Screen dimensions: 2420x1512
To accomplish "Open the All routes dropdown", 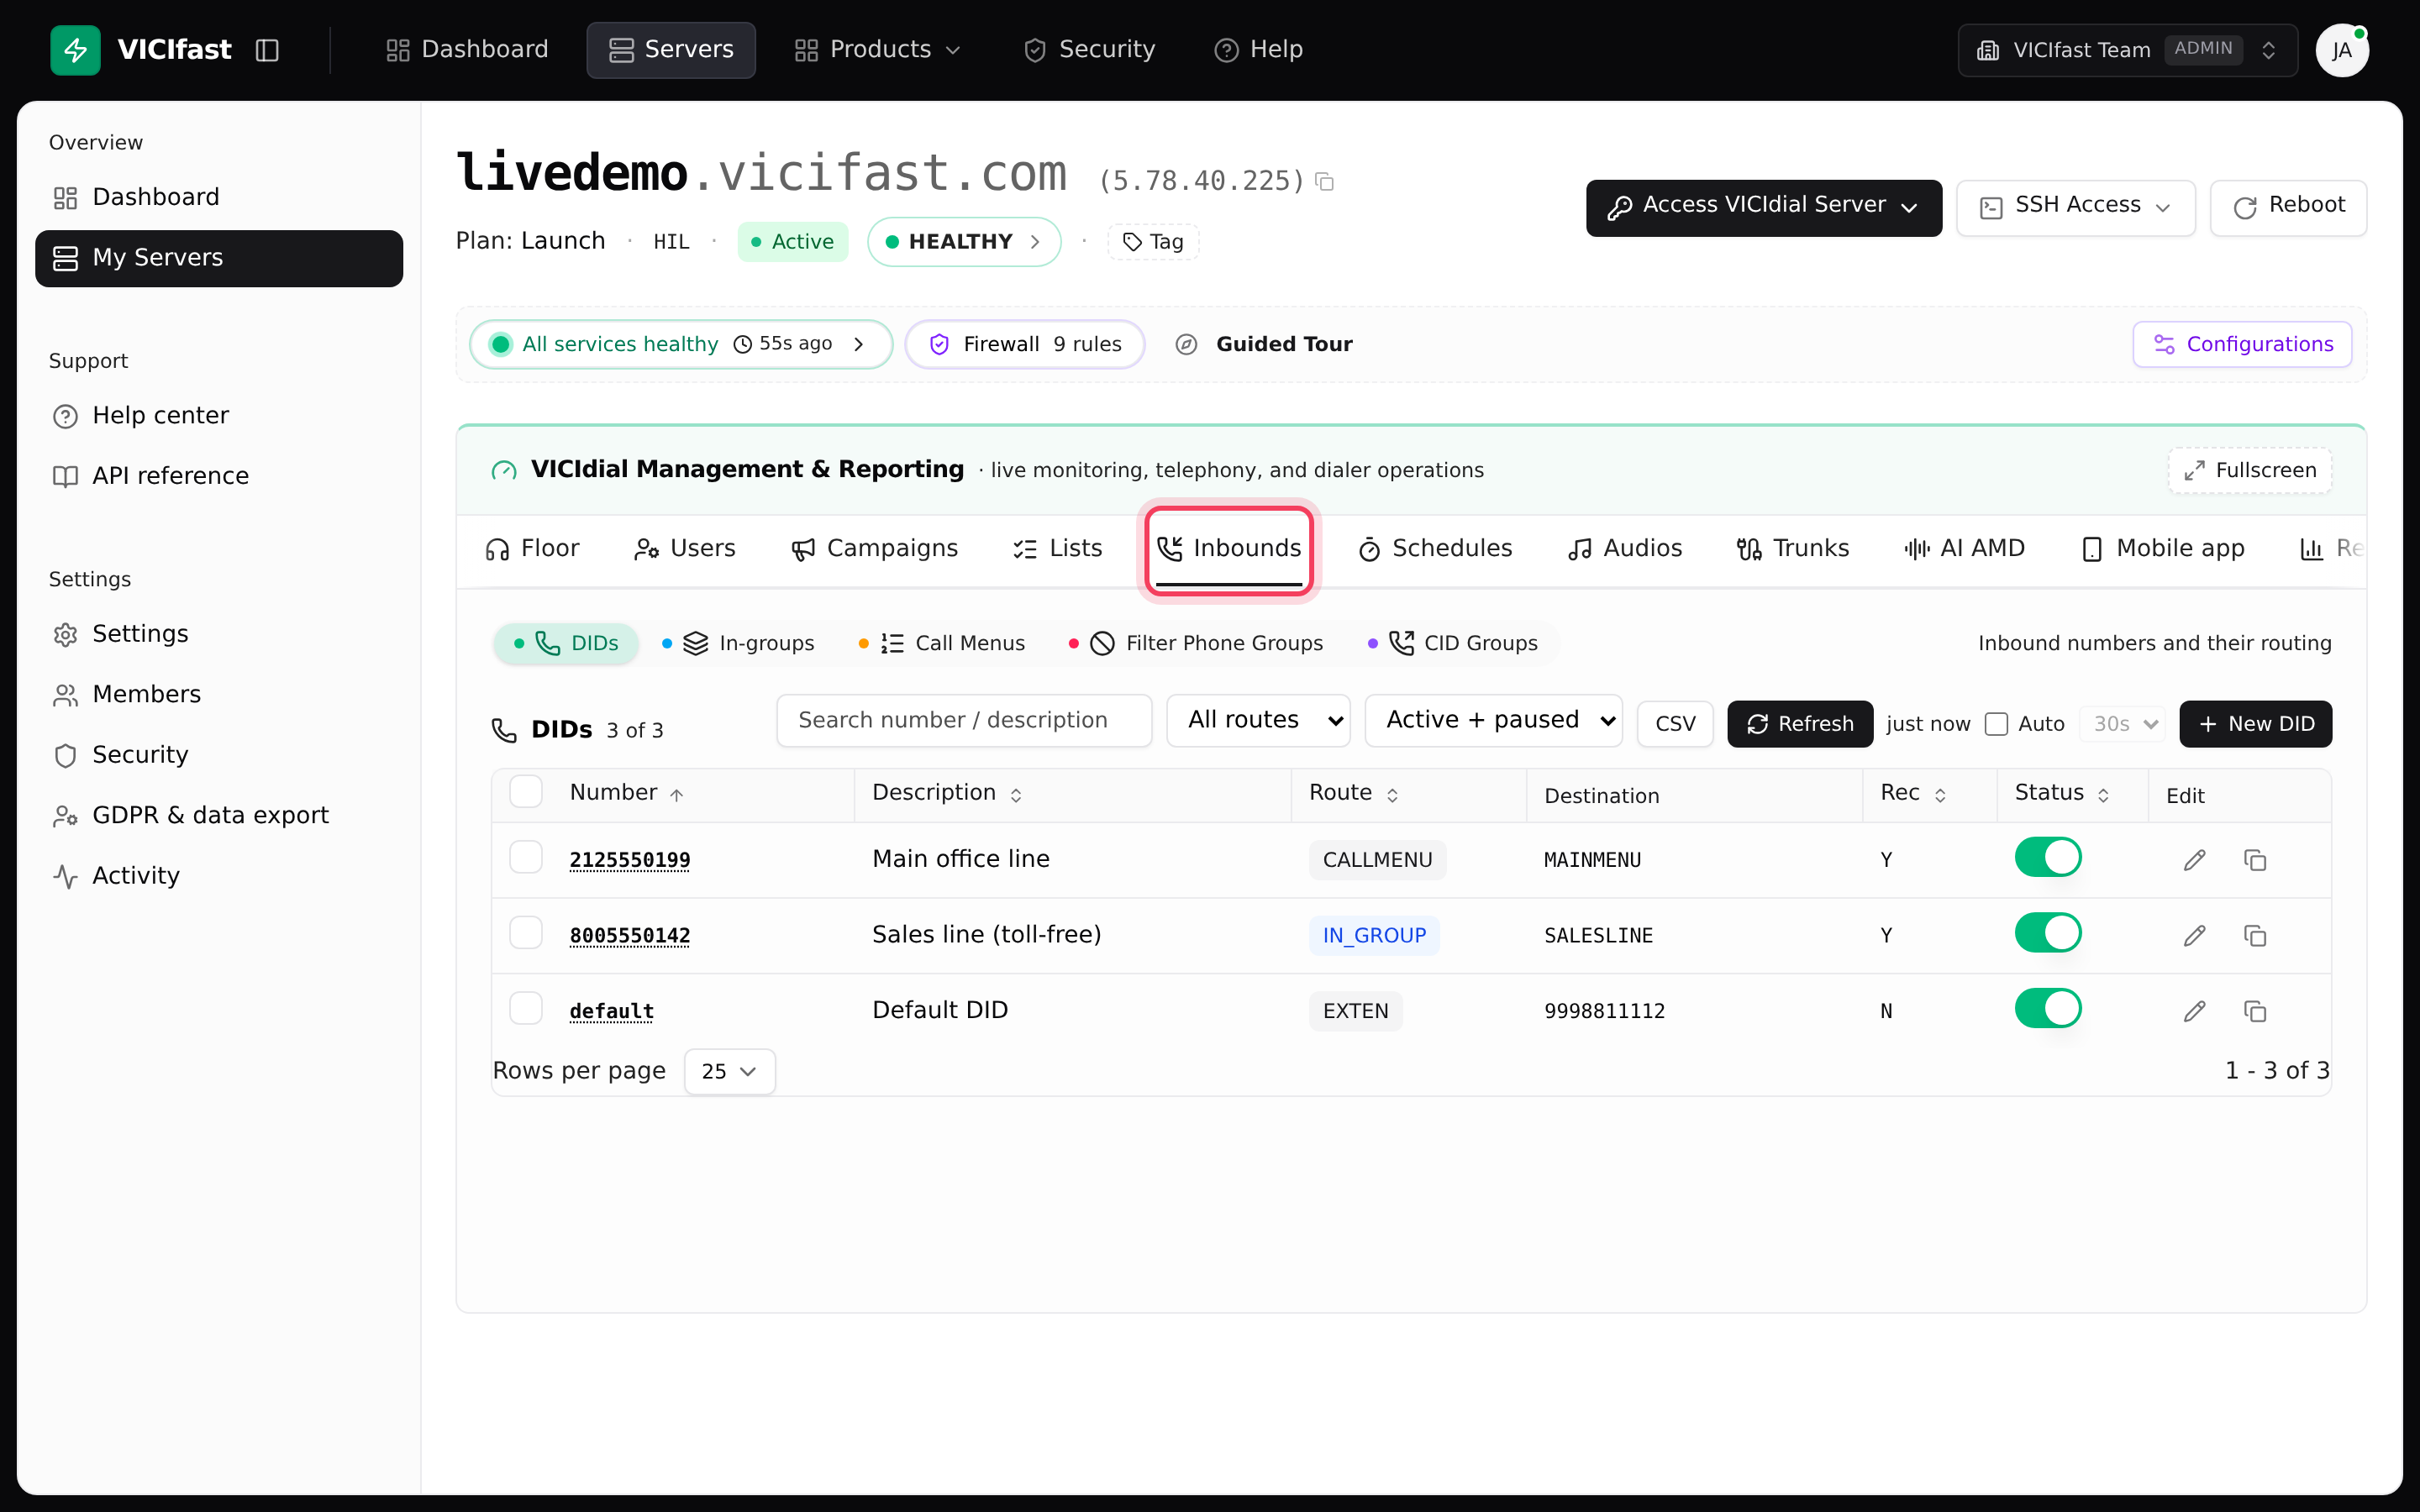I will point(1258,720).
